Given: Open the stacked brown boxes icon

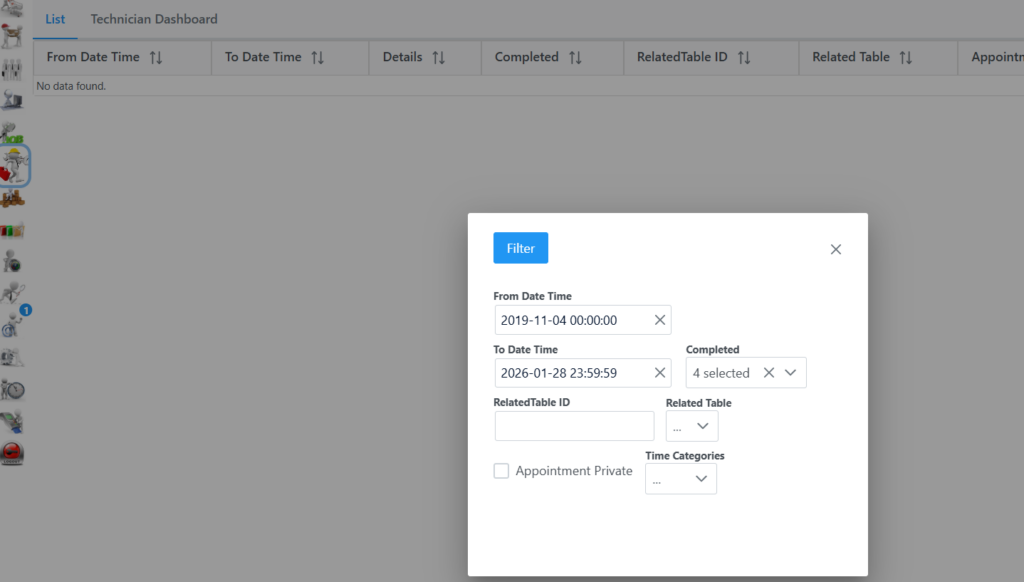Looking at the screenshot, I should click(x=13, y=199).
